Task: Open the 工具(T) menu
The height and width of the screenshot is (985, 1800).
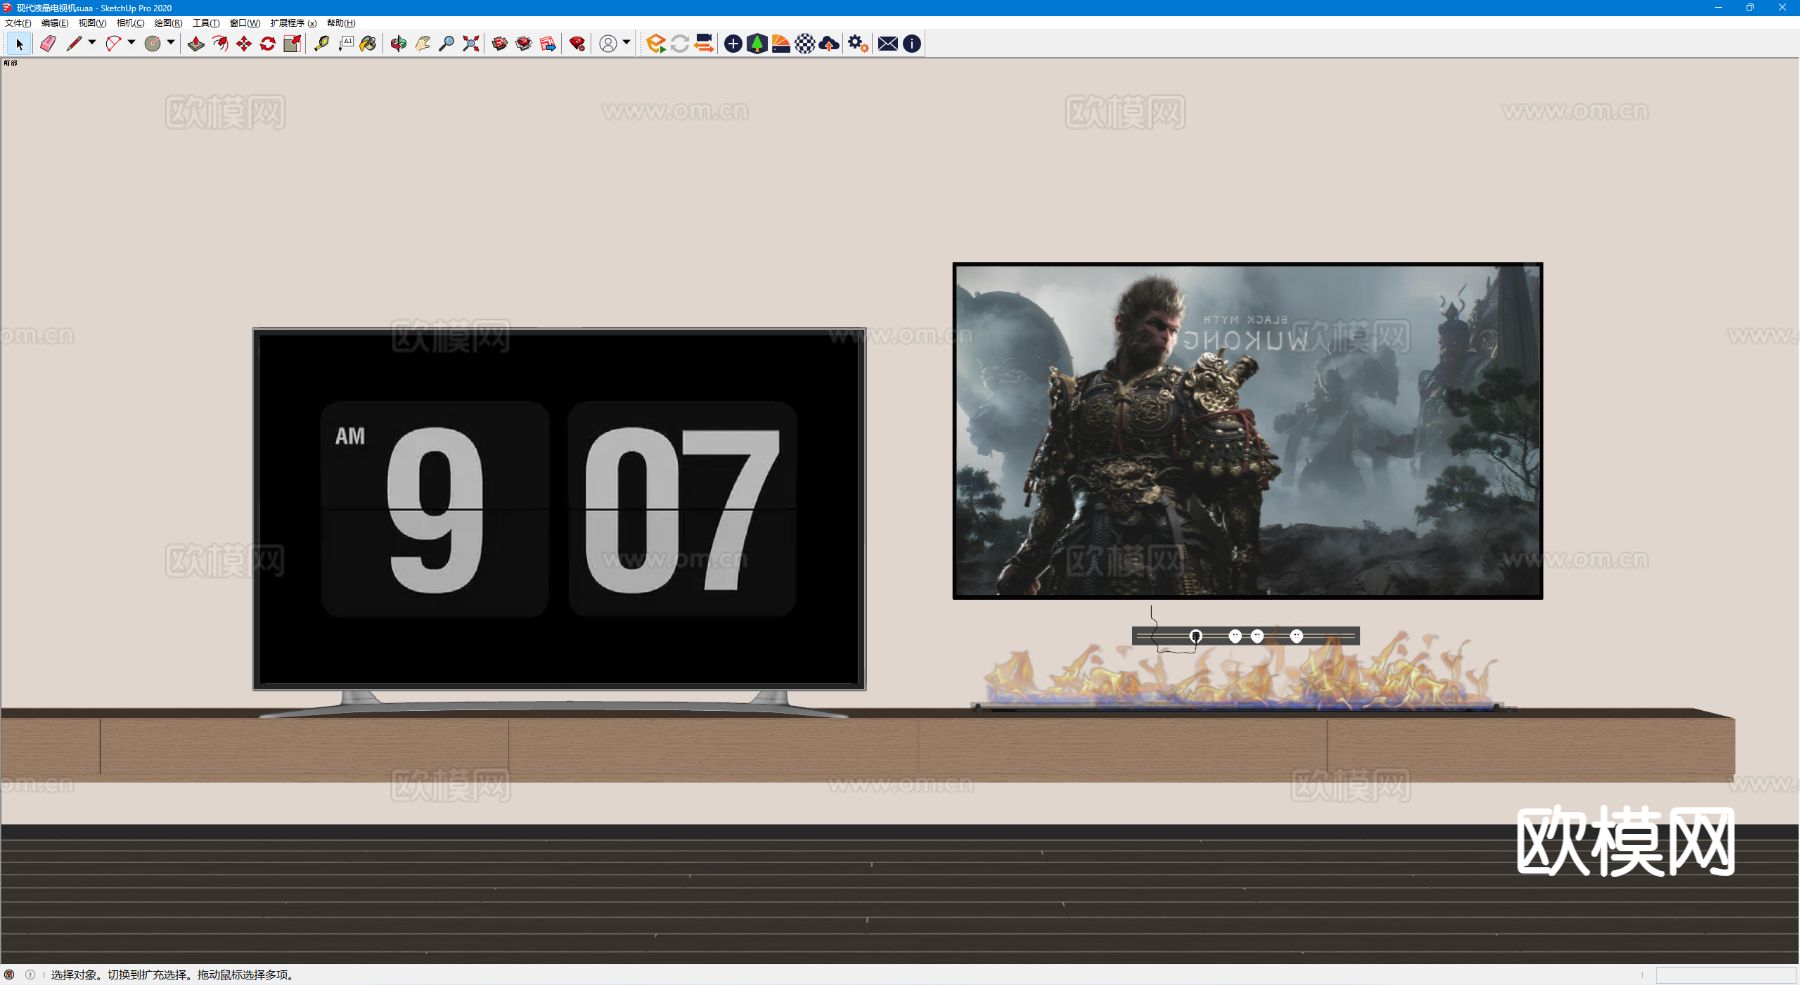Action: point(206,23)
